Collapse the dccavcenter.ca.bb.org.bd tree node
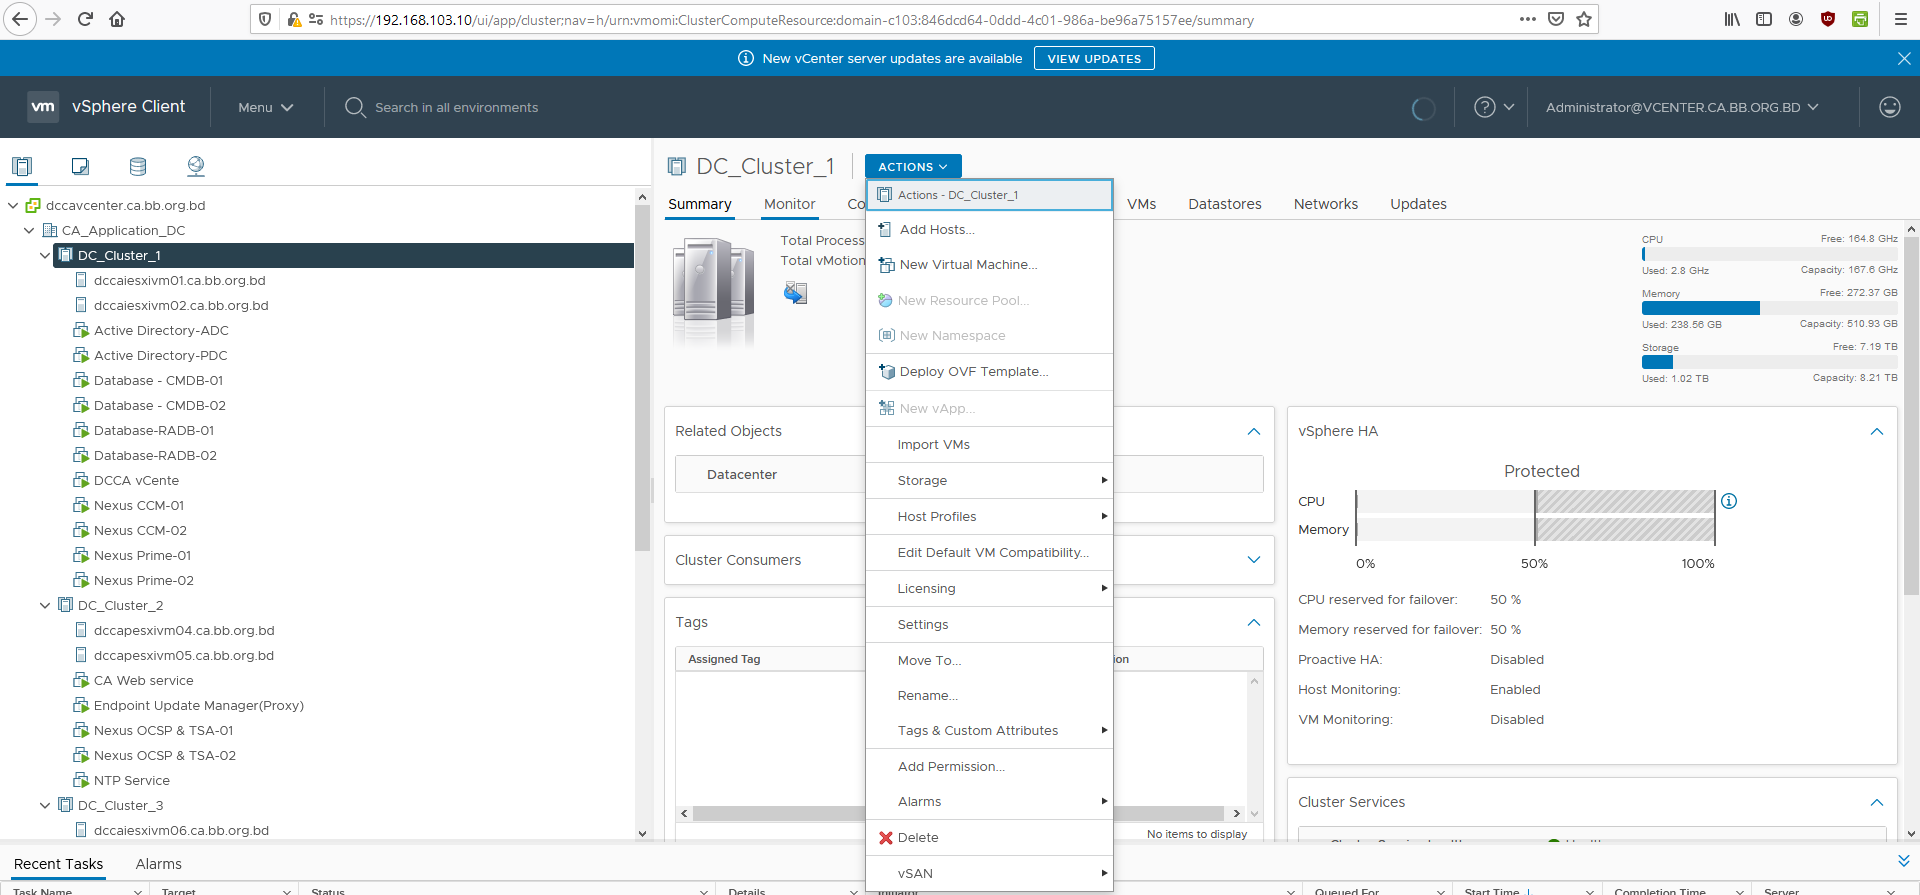 pyautogui.click(x=14, y=205)
